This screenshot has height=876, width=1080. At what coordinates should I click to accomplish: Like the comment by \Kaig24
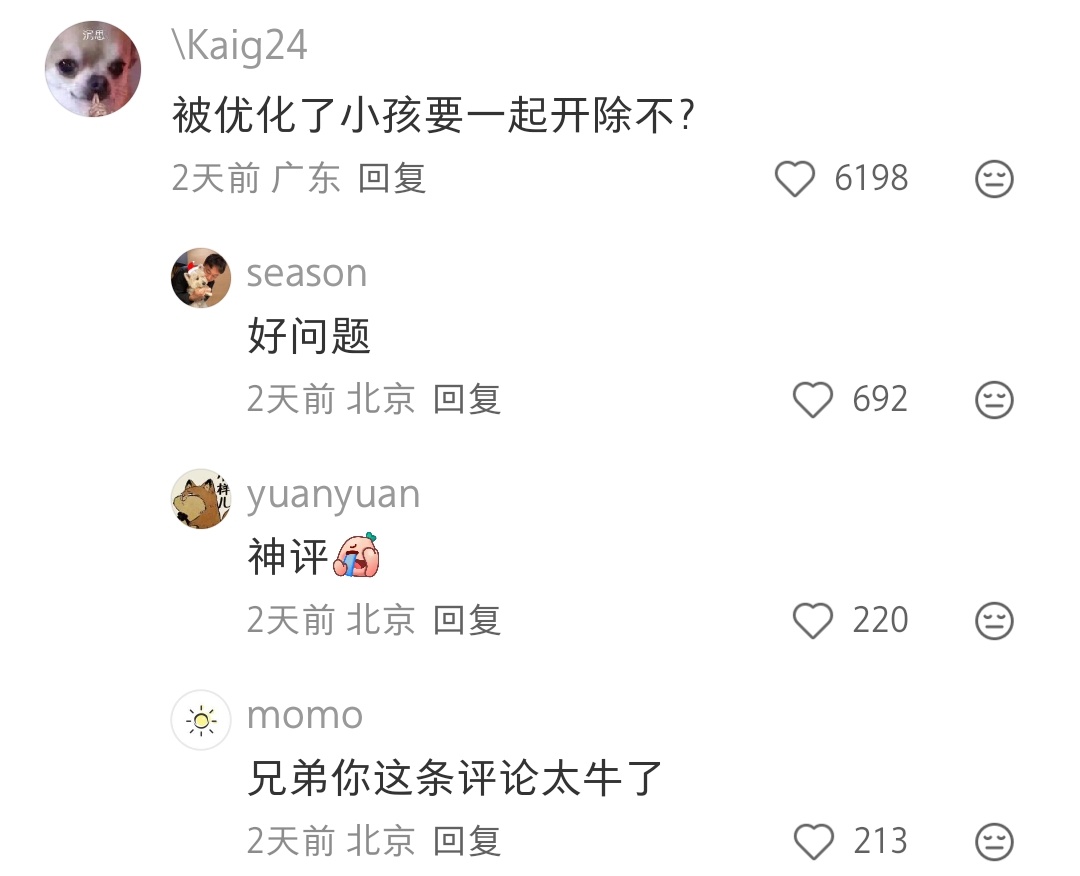click(795, 178)
